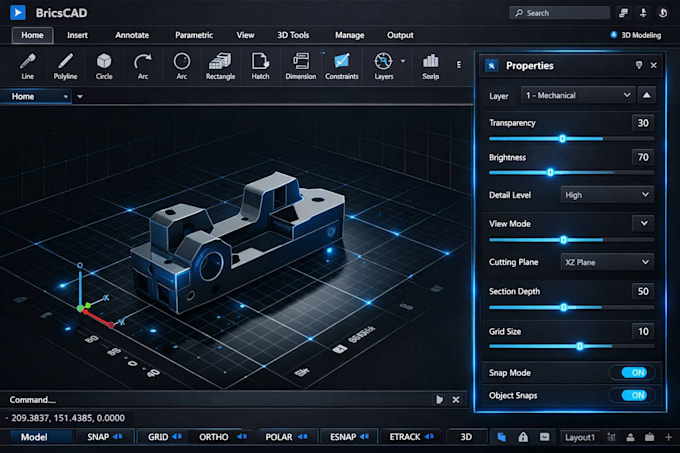
Task: Open the 3D Tools ribbon tab
Action: [293, 35]
